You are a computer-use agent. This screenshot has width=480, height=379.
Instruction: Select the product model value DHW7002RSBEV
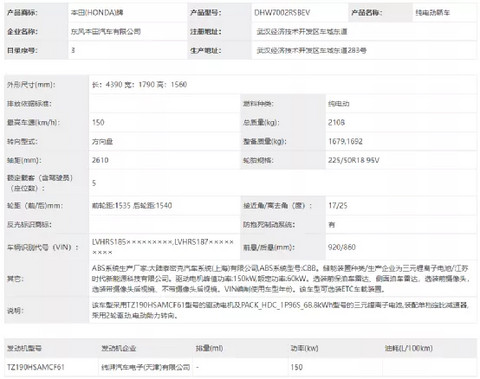[x=282, y=13]
